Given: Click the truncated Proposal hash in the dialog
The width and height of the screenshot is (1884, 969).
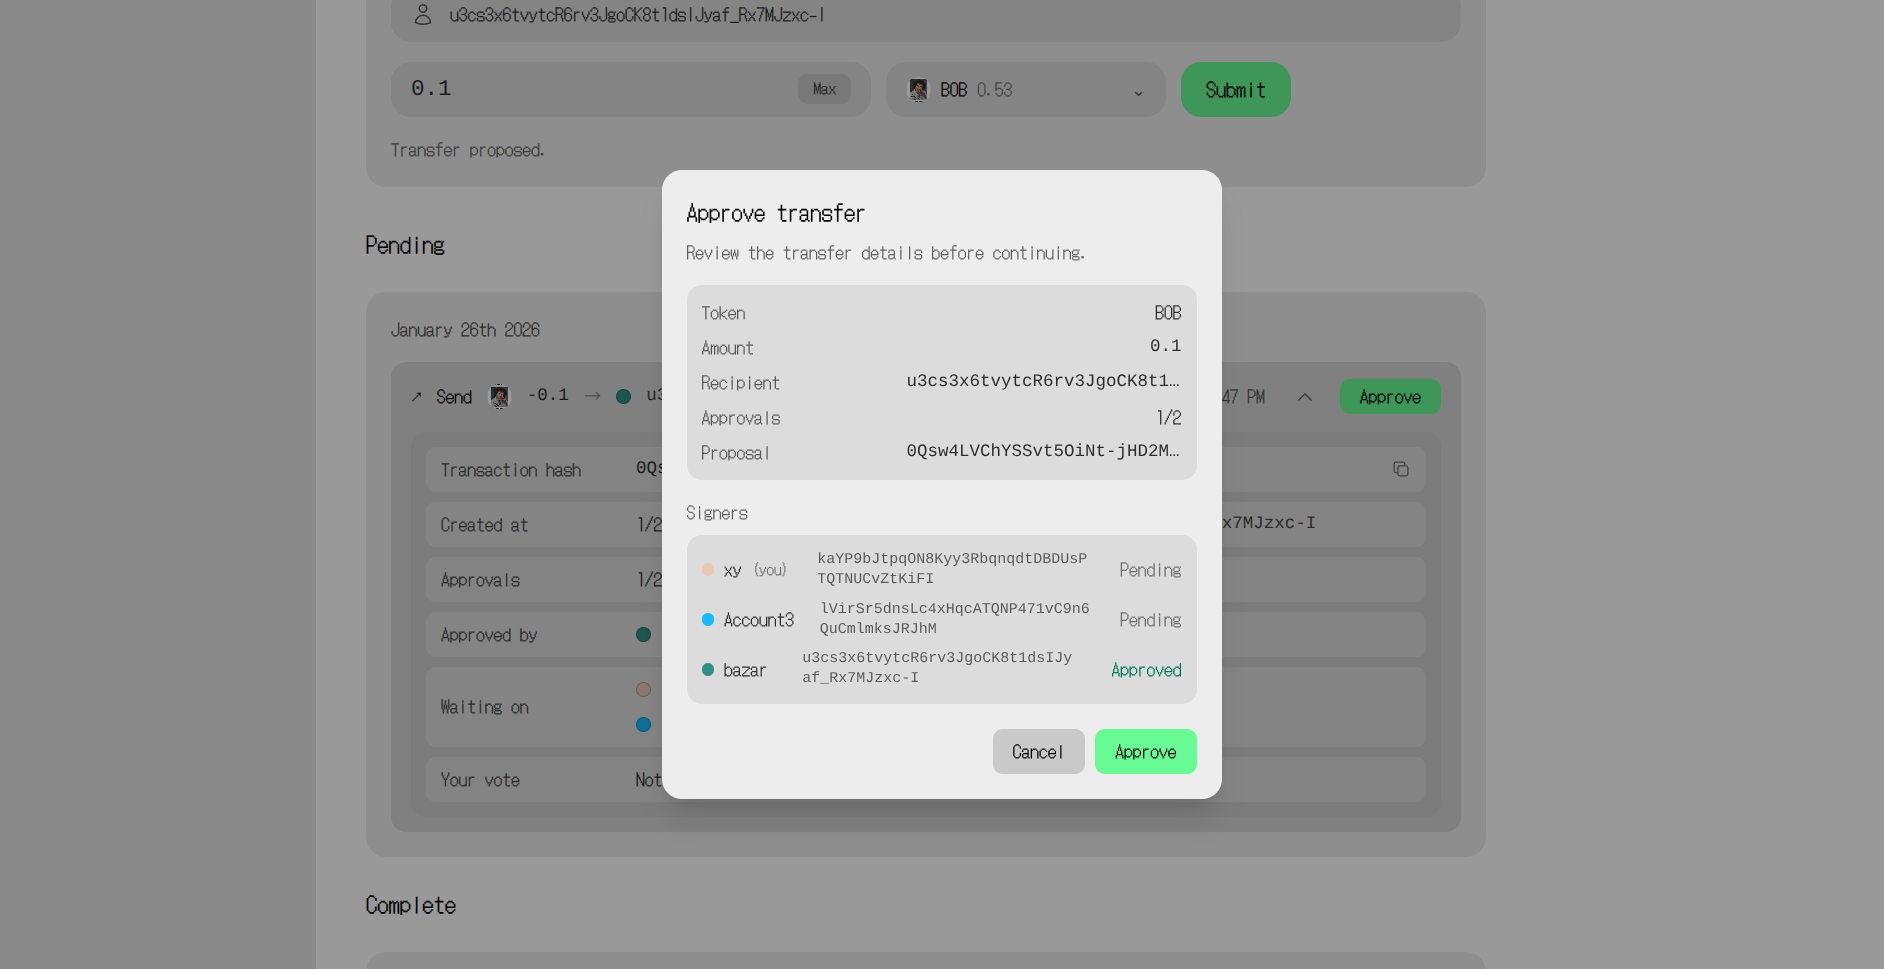Looking at the screenshot, I should coord(1042,451).
